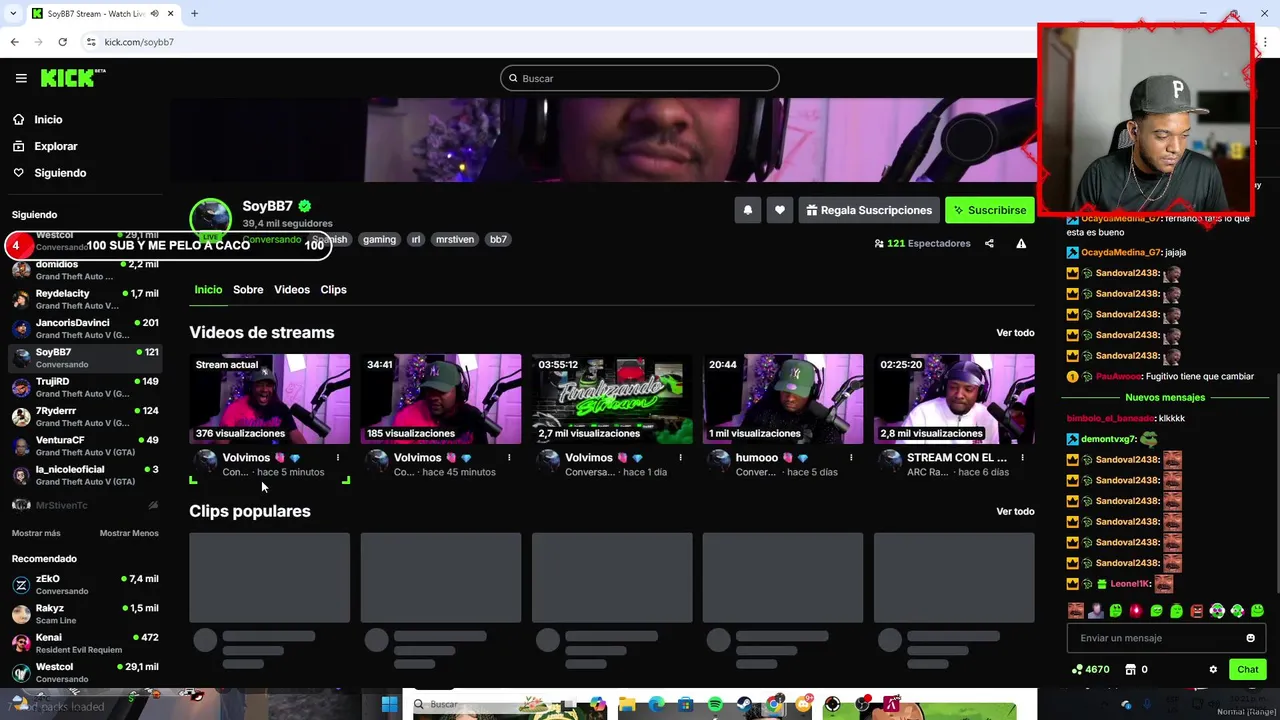Open the 34:41 video thumbnail
This screenshot has height=720, width=1280.
click(x=441, y=398)
